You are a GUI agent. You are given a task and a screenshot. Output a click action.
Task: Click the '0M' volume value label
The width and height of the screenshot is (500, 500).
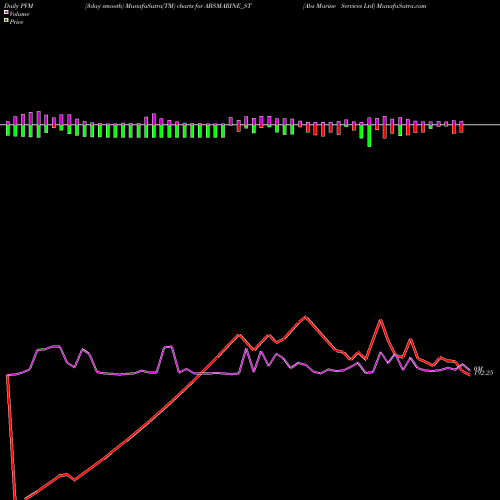(478, 369)
